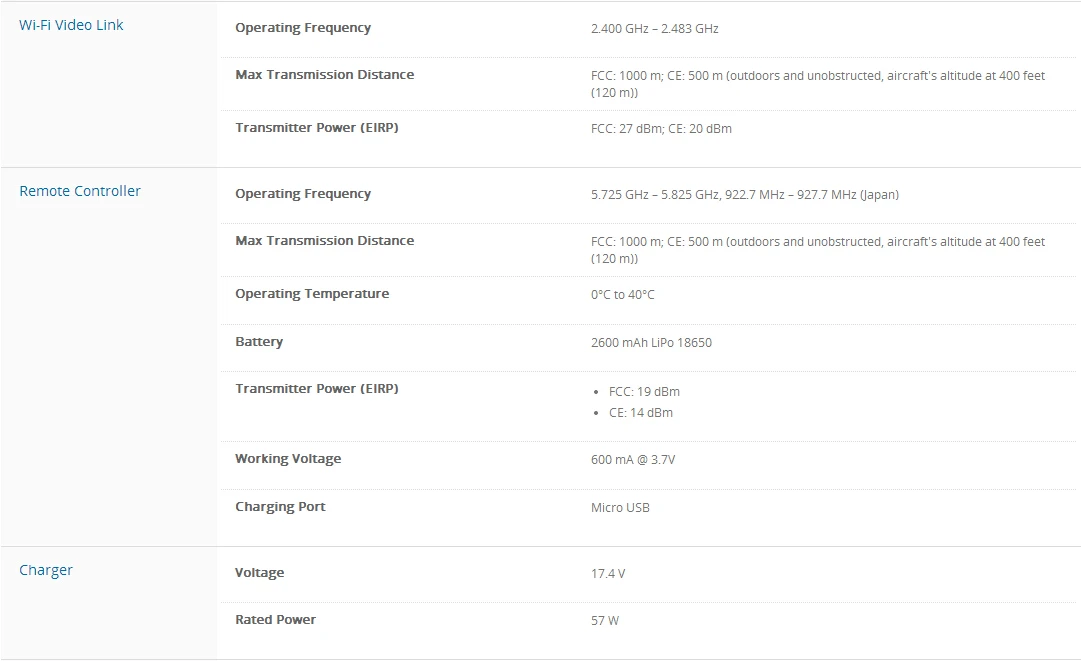
Task: Click the Battery row label
Action: pyautogui.click(x=259, y=342)
